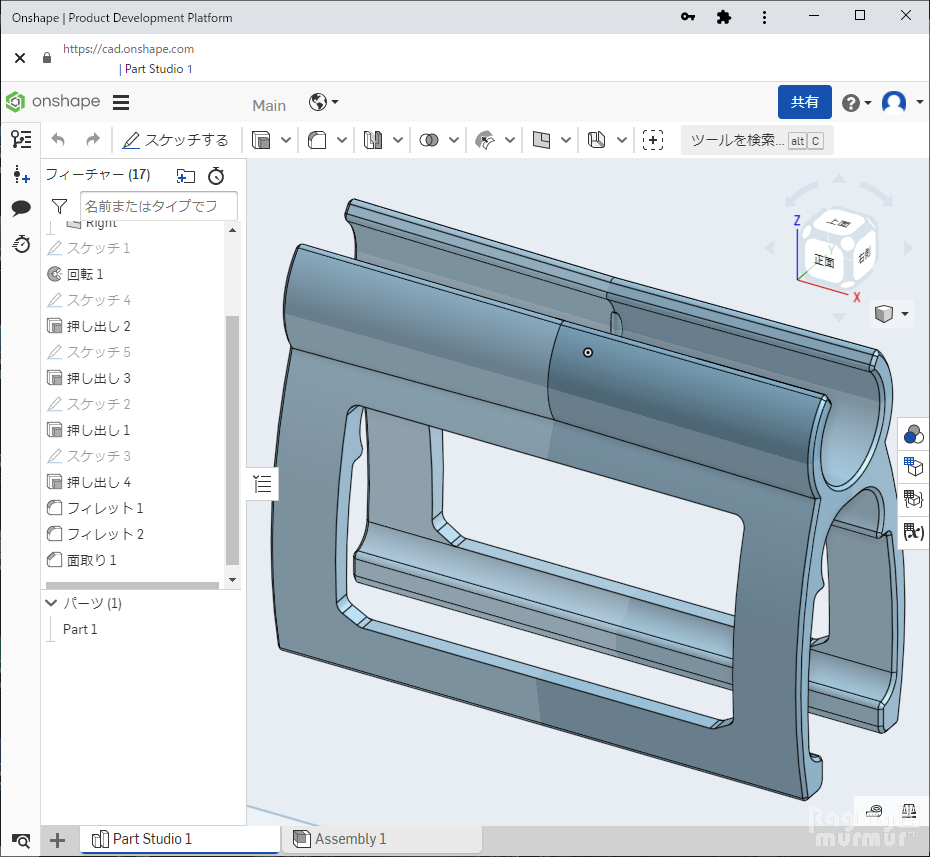This screenshot has width=930, height=857.
Task: Click the filter funnel icon
Action: click(59, 206)
